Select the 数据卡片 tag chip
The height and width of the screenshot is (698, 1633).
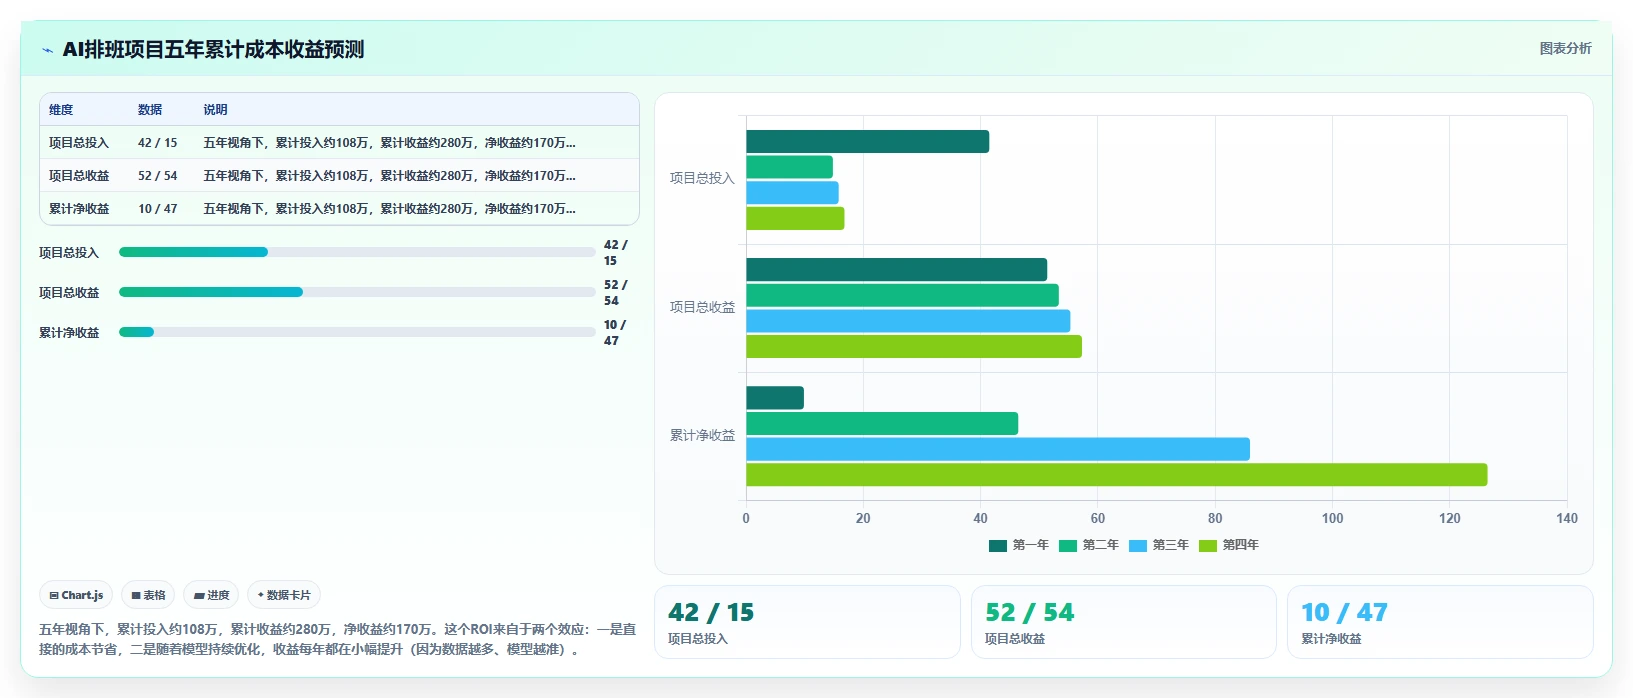pos(284,595)
